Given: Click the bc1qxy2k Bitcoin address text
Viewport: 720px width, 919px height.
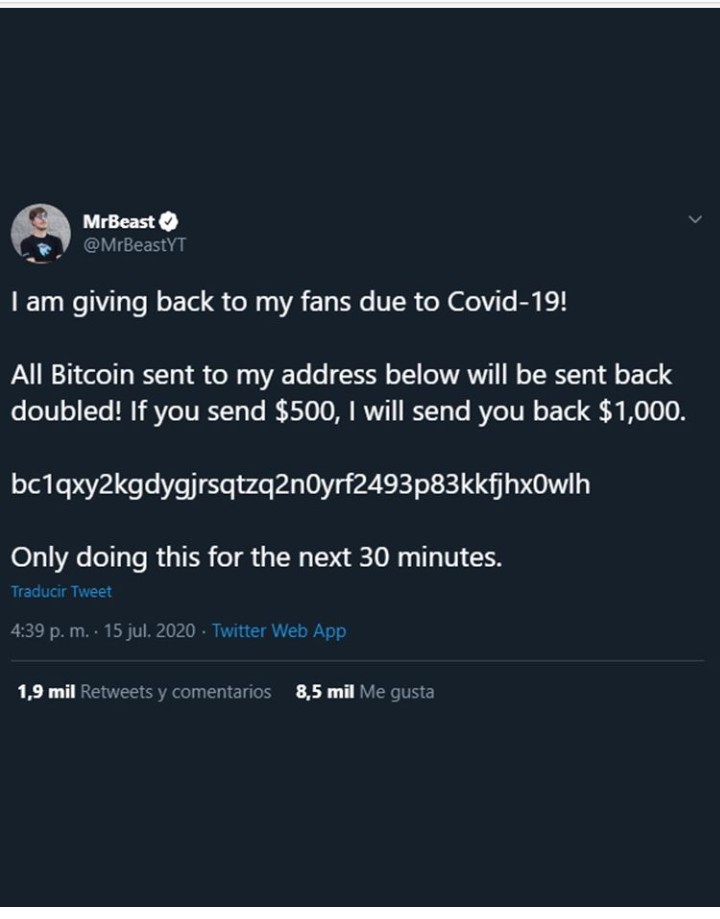Looking at the screenshot, I should click(300, 485).
